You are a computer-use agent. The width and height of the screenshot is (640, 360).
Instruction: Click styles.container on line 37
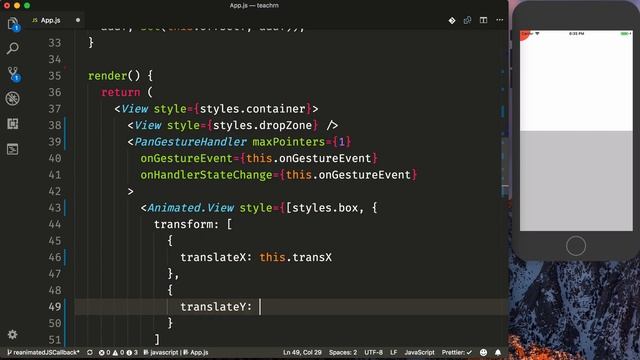pos(253,109)
